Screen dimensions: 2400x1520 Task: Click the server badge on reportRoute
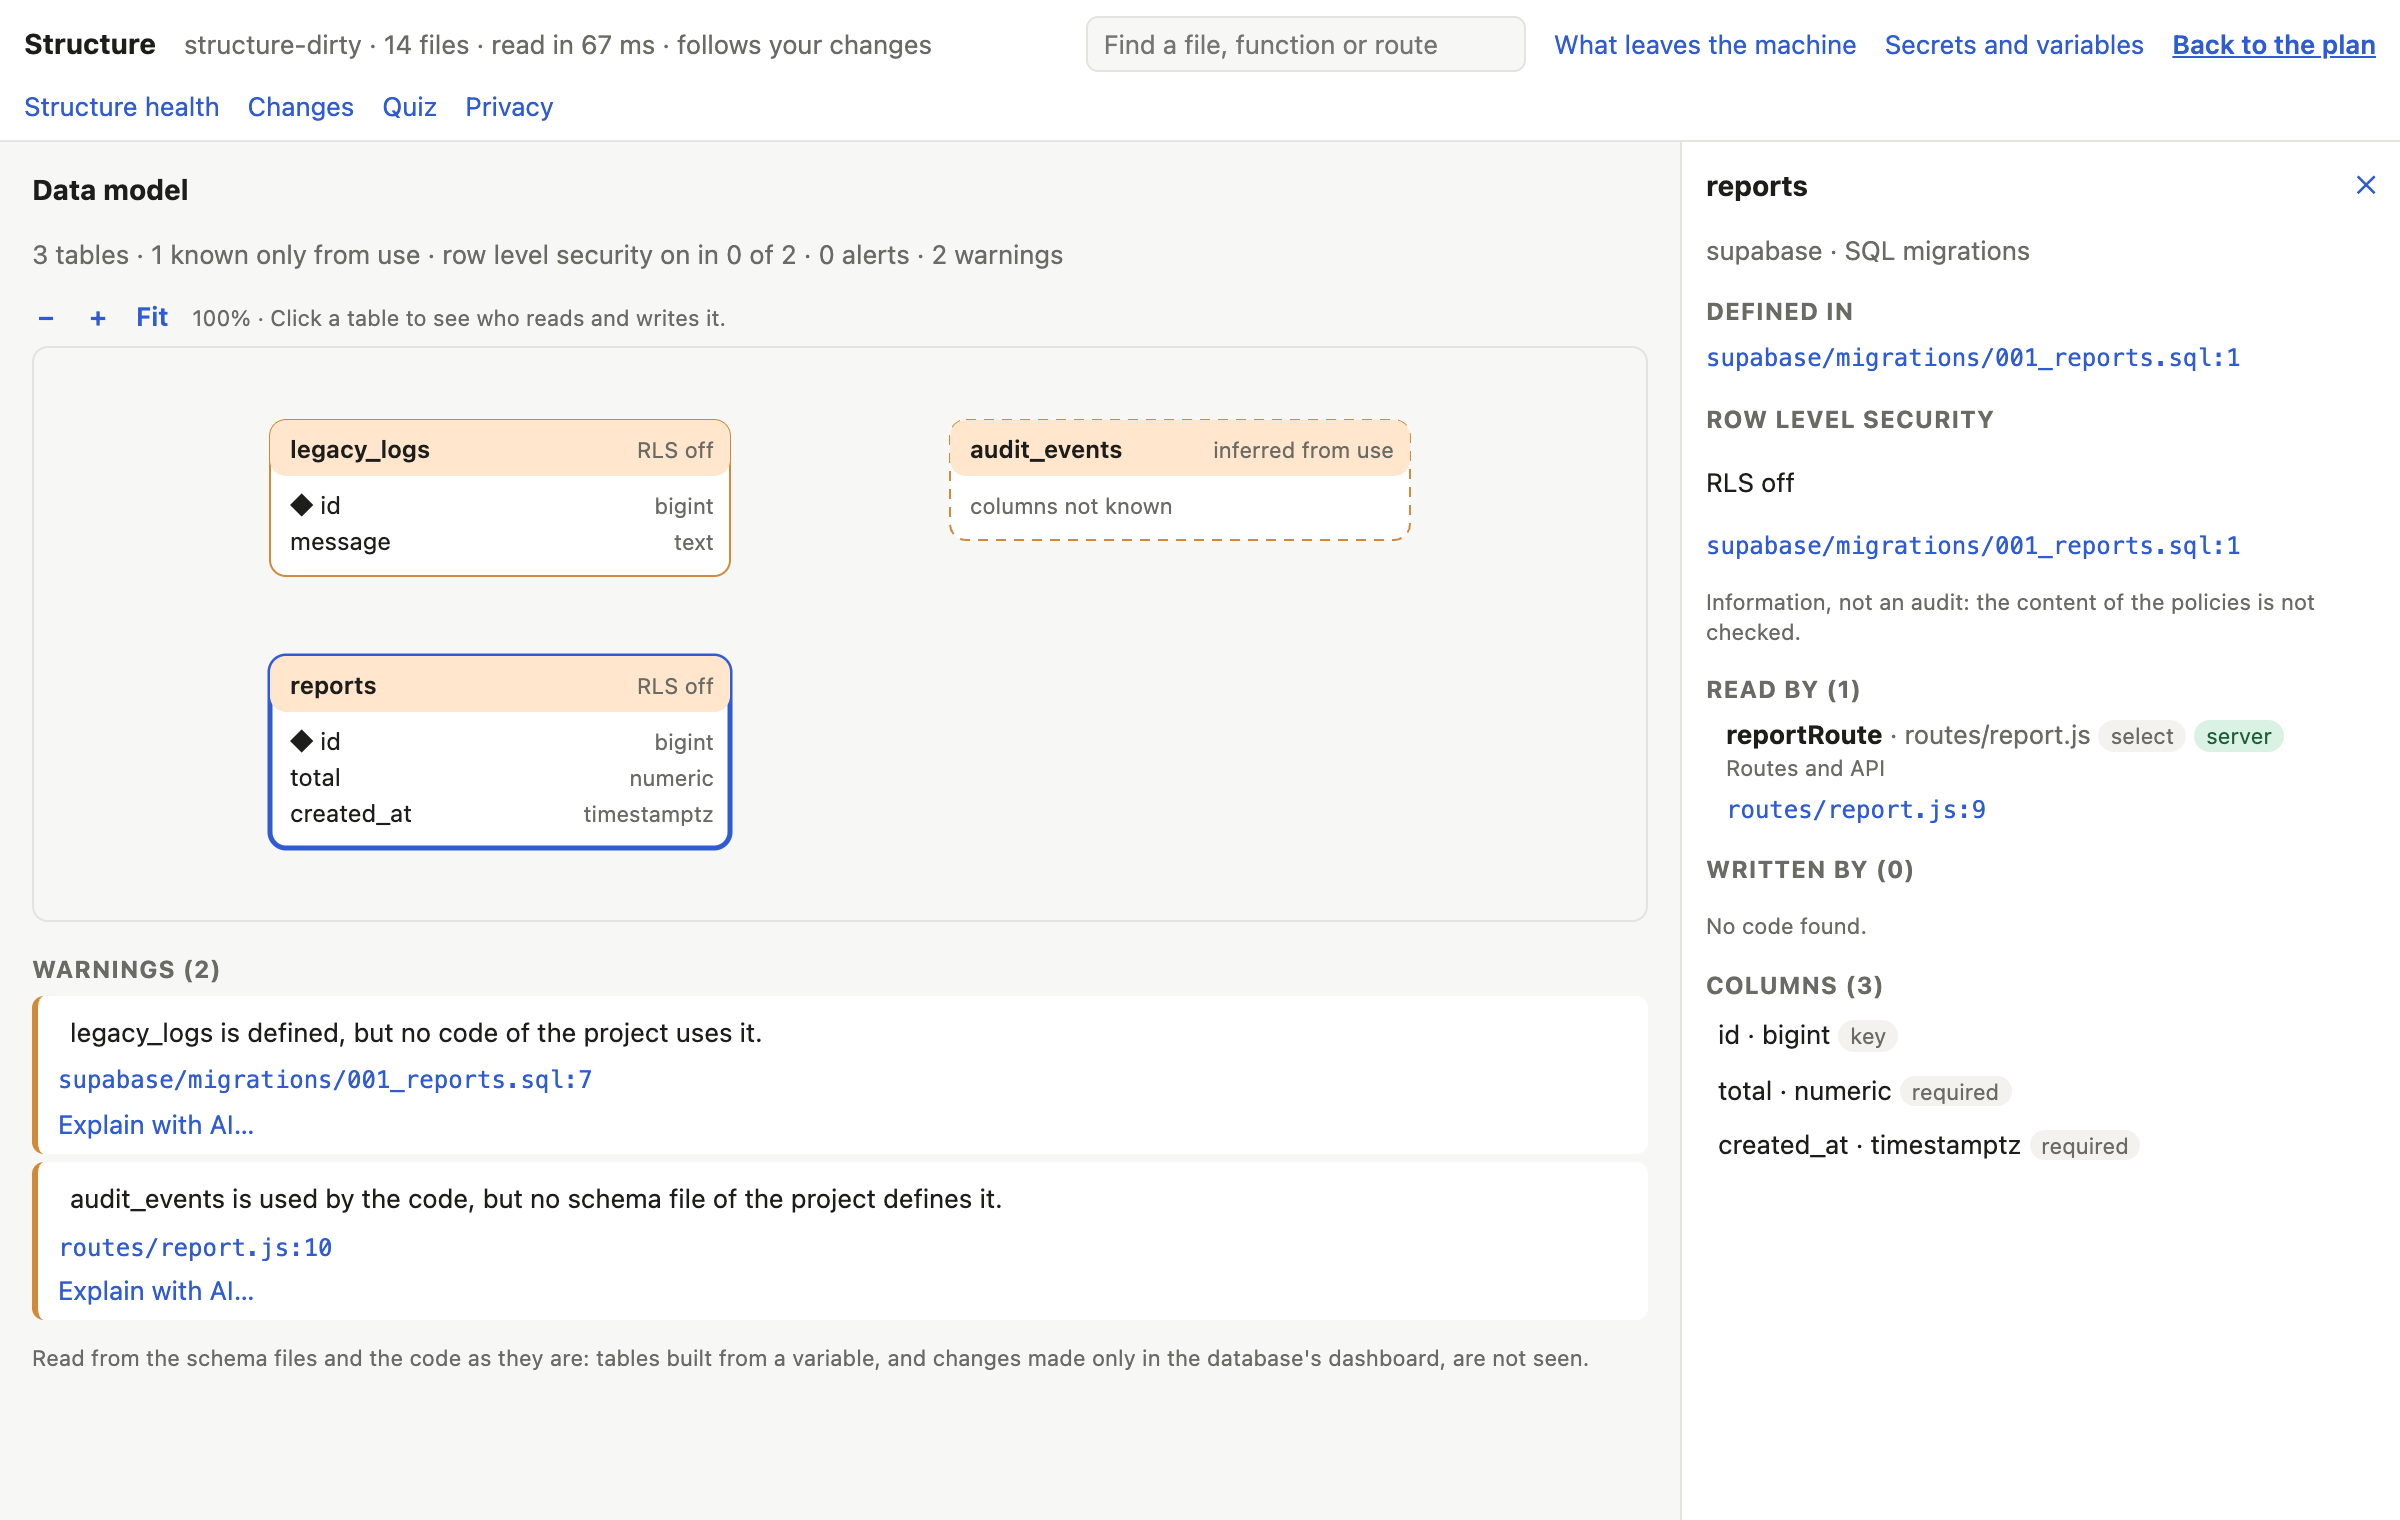pyautogui.click(x=2238, y=736)
